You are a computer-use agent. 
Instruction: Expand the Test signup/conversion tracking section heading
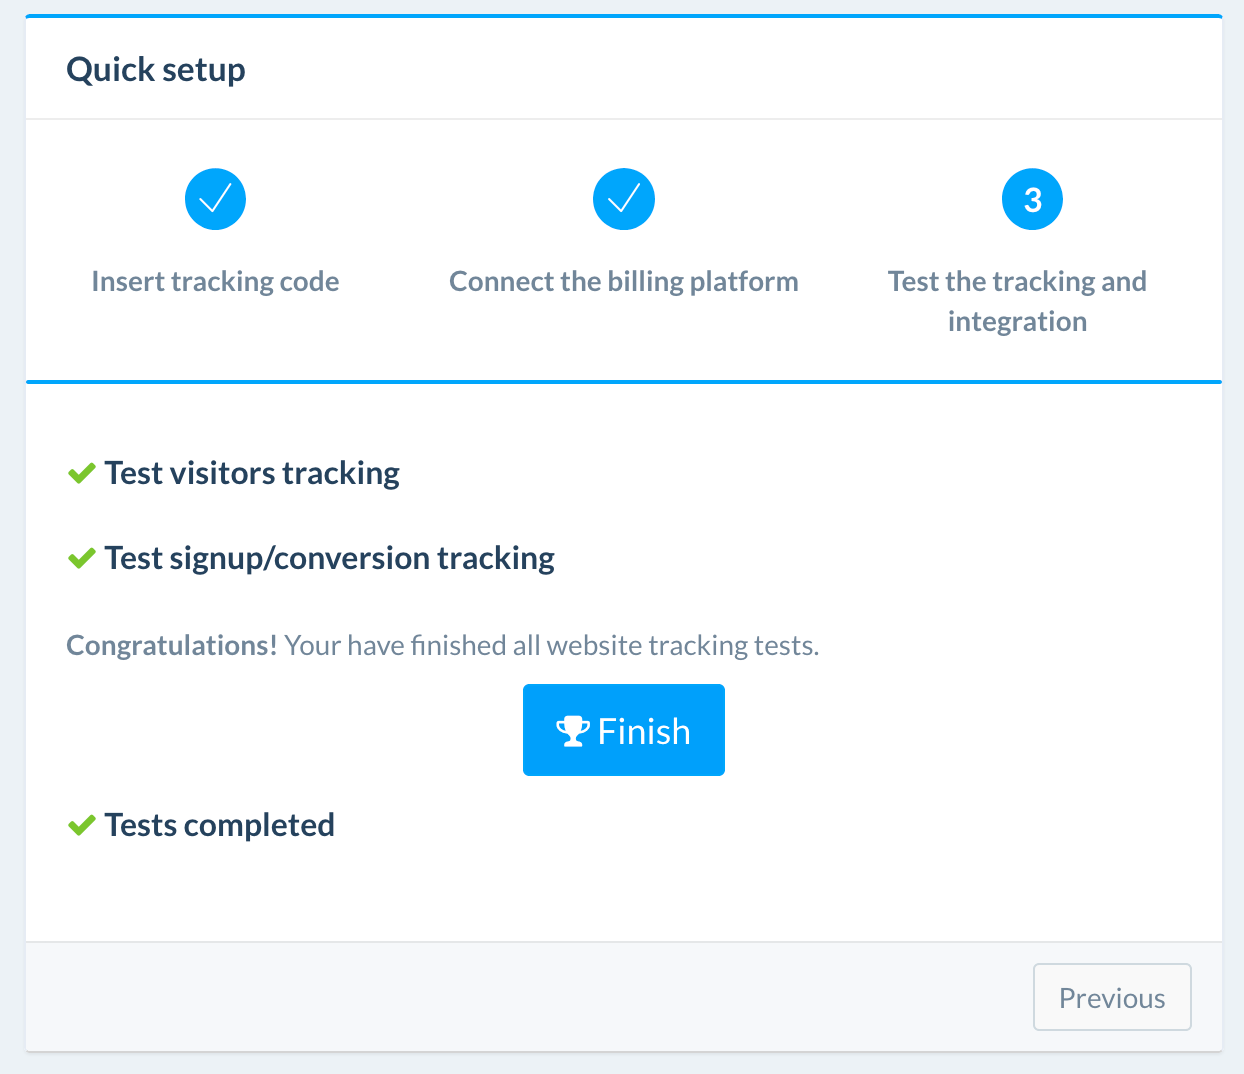(329, 558)
